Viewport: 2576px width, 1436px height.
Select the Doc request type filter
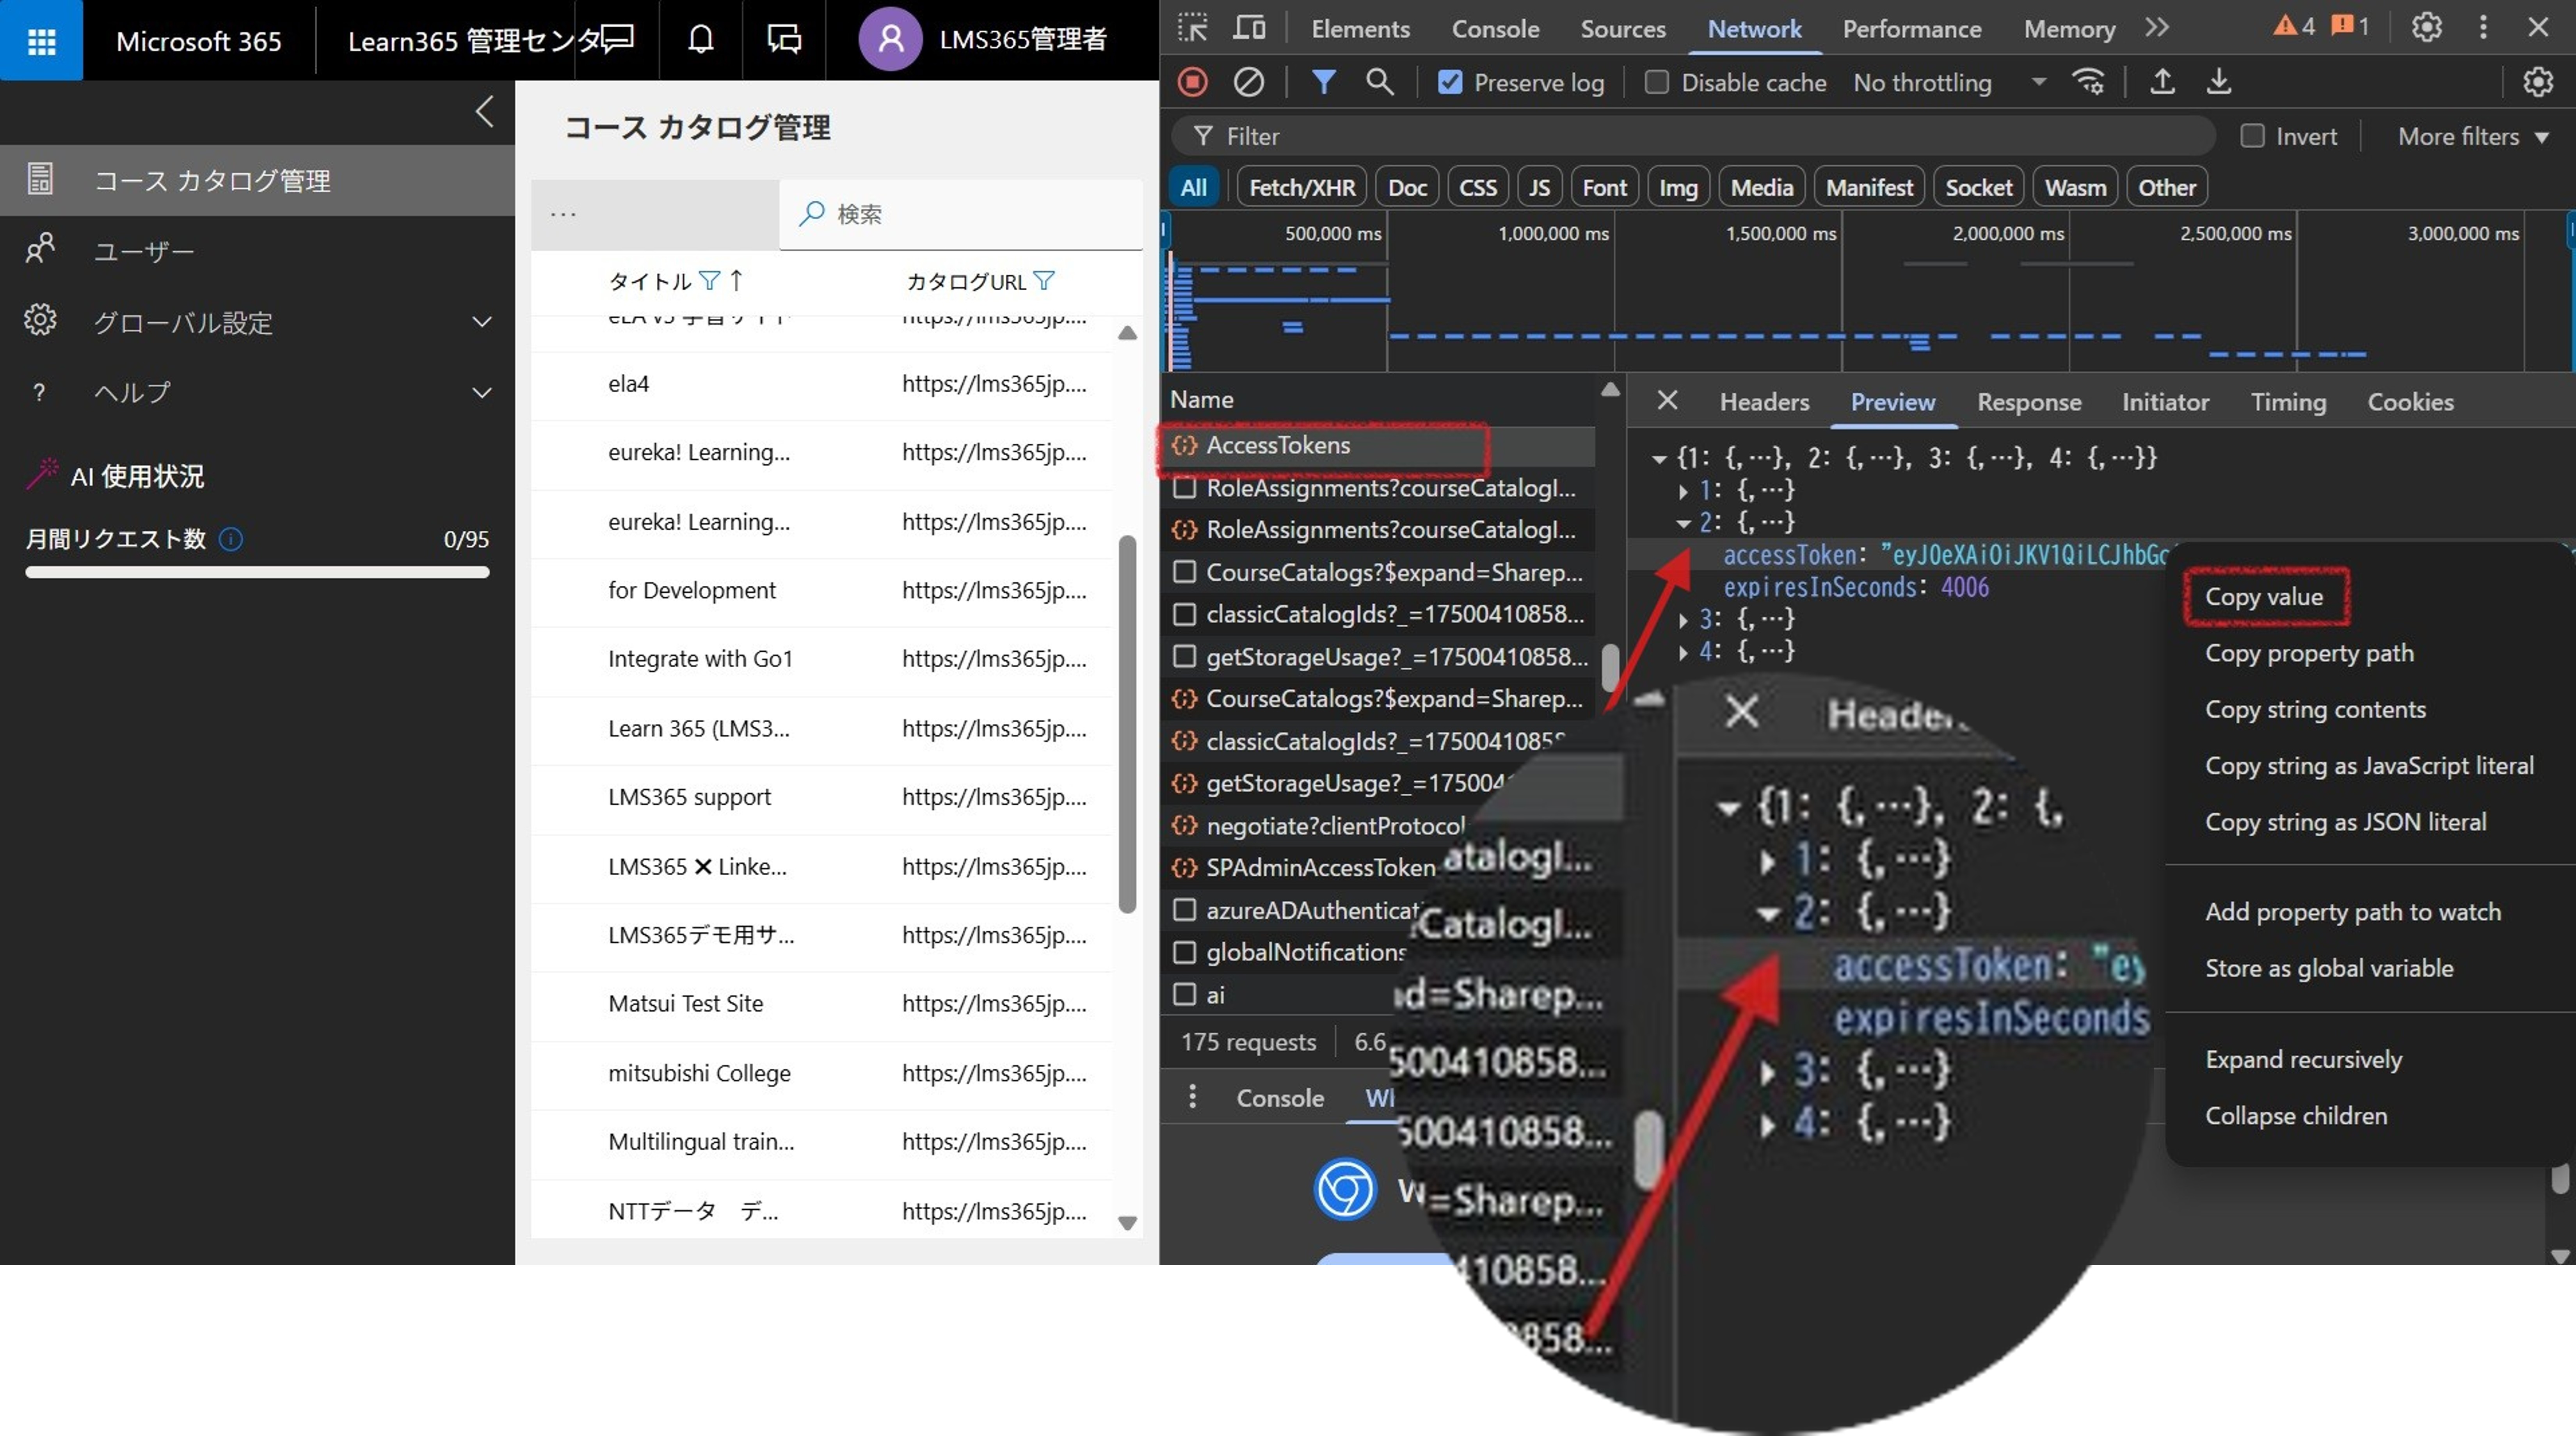1407,187
